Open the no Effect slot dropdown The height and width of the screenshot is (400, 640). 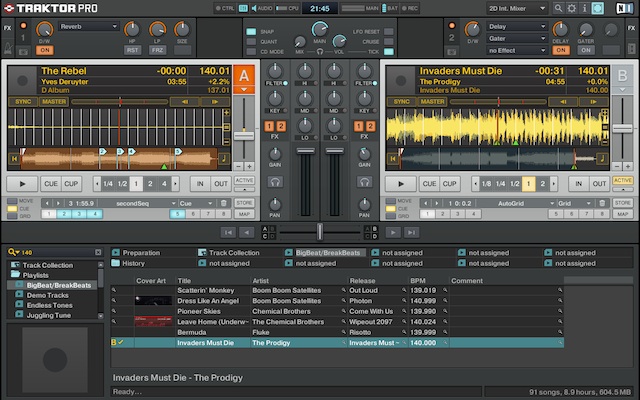(x=517, y=51)
